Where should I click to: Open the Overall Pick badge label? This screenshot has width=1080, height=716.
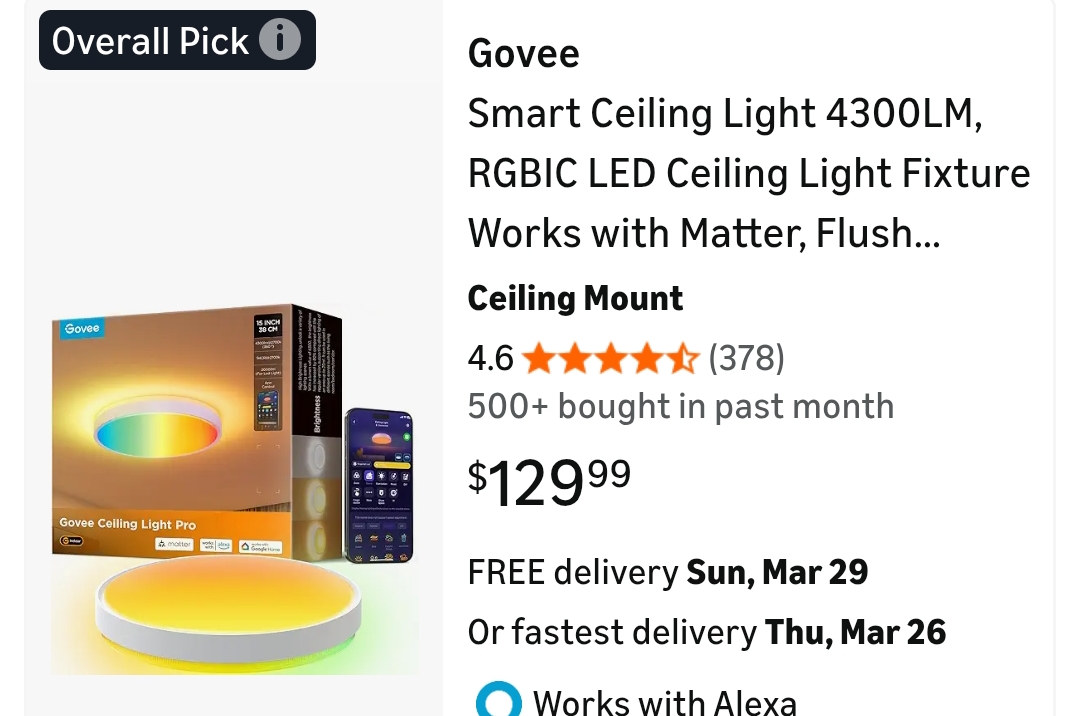pyautogui.click(x=150, y=41)
